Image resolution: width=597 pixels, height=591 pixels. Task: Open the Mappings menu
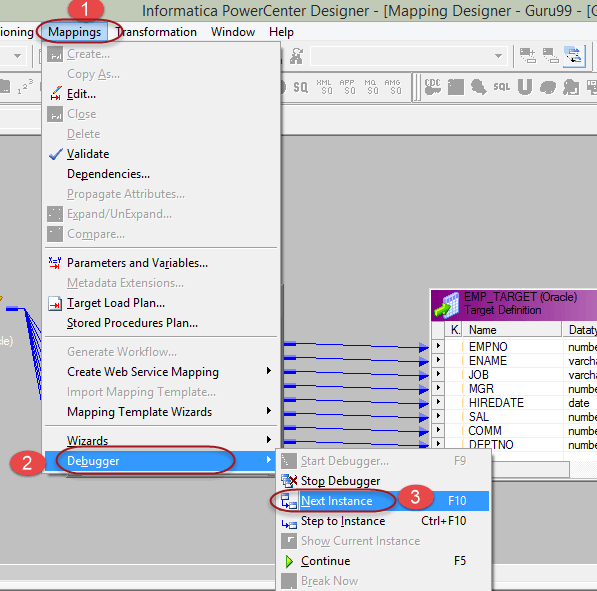click(75, 32)
